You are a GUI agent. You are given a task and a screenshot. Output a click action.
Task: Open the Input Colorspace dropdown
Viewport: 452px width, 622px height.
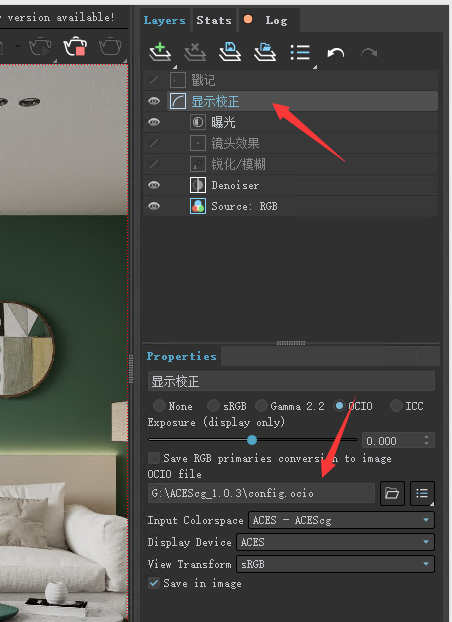point(341,520)
